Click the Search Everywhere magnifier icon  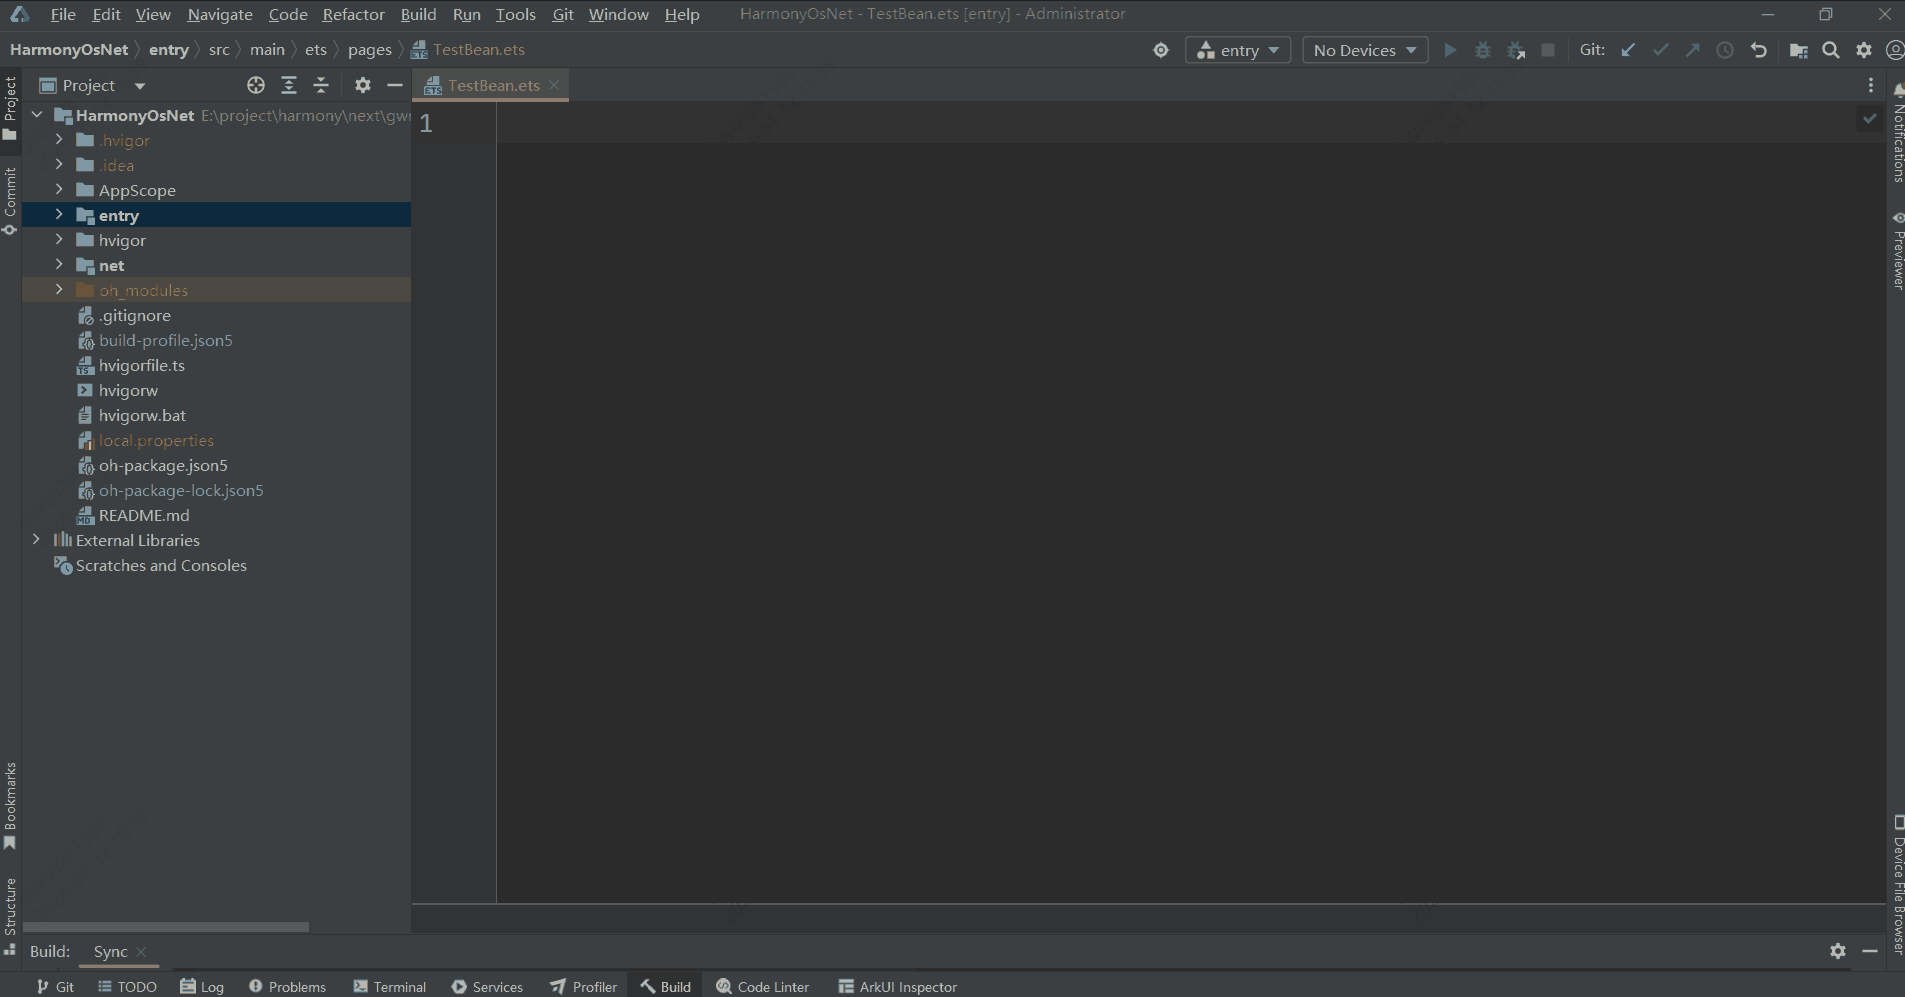click(x=1831, y=50)
